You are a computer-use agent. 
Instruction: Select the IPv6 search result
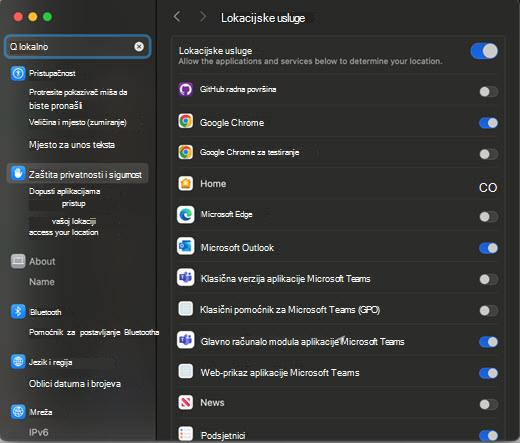click(x=39, y=432)
